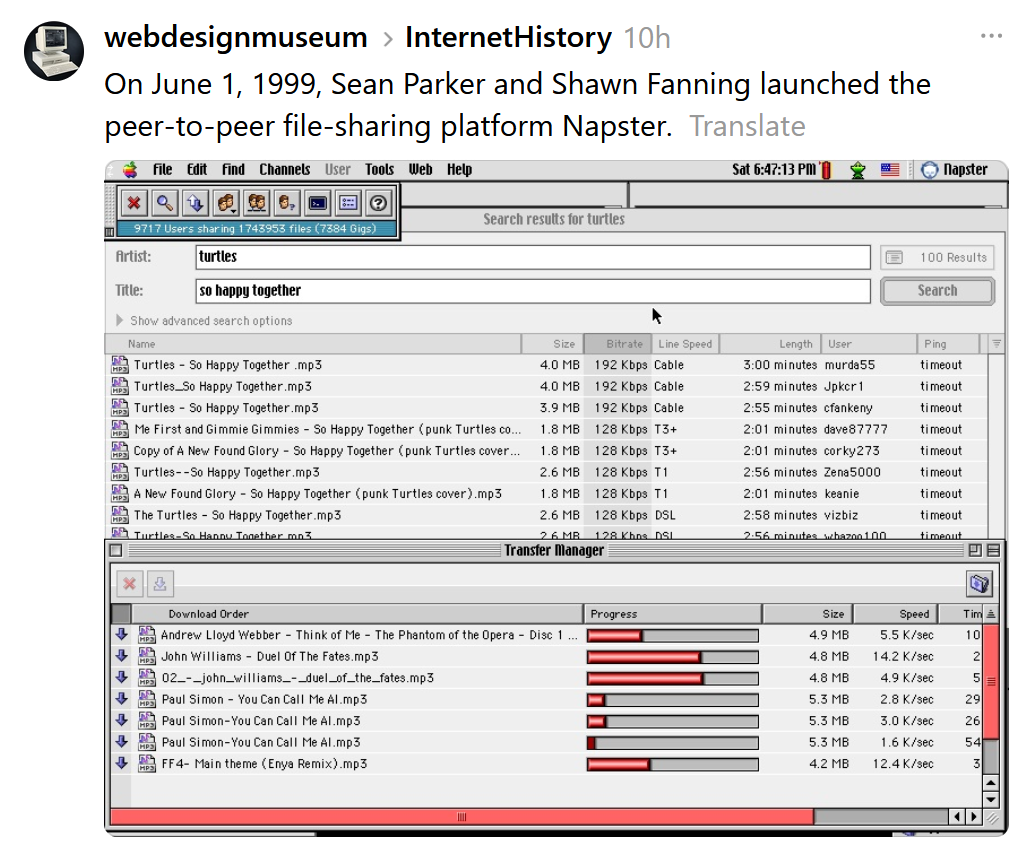Screen dimensions: 1034x854
Task: Sort results by Length column header
Action: [x=770, y=344]
